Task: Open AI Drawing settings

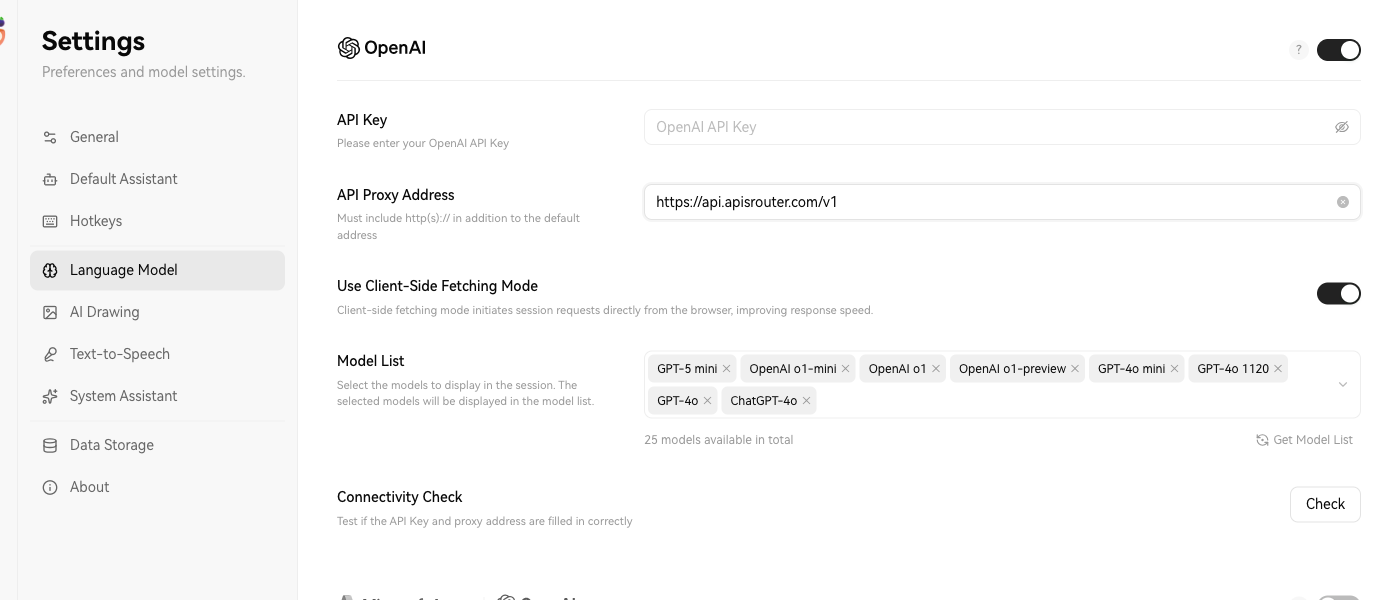Action: click(158, 312)
